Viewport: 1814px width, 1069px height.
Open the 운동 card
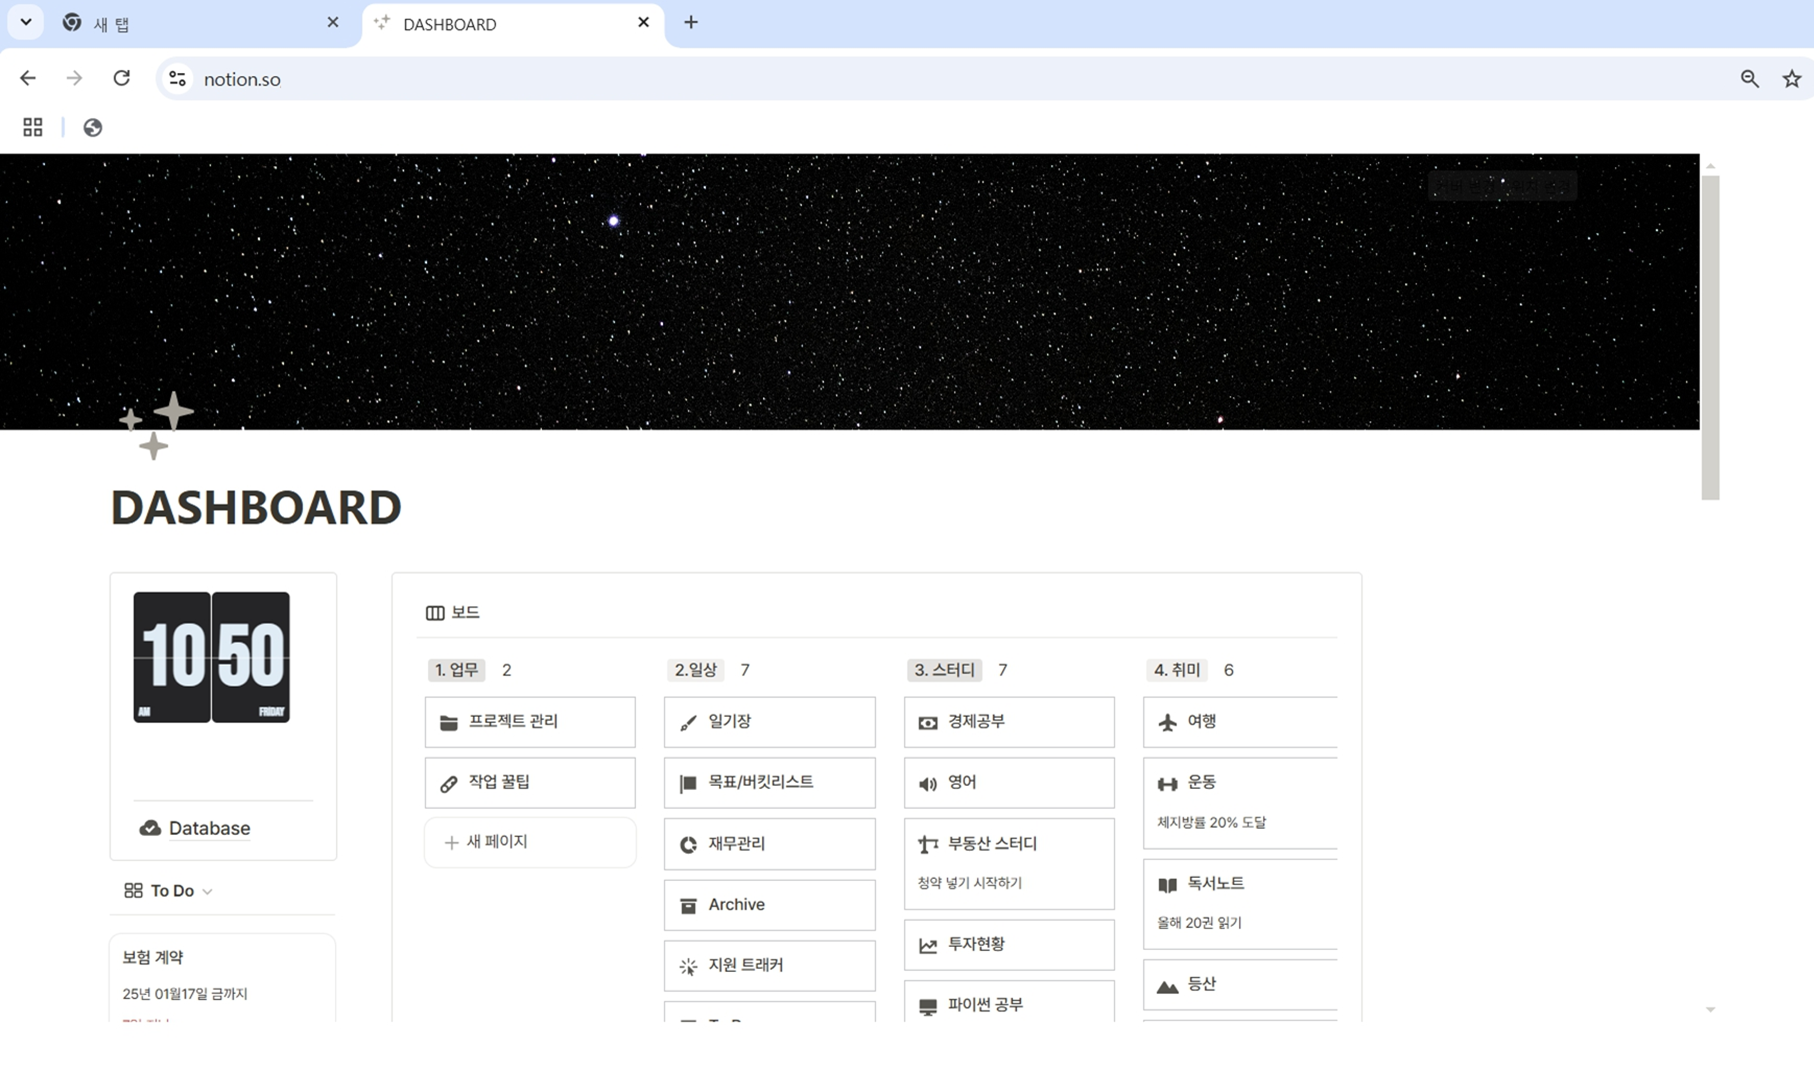(x=1240, y=803)
